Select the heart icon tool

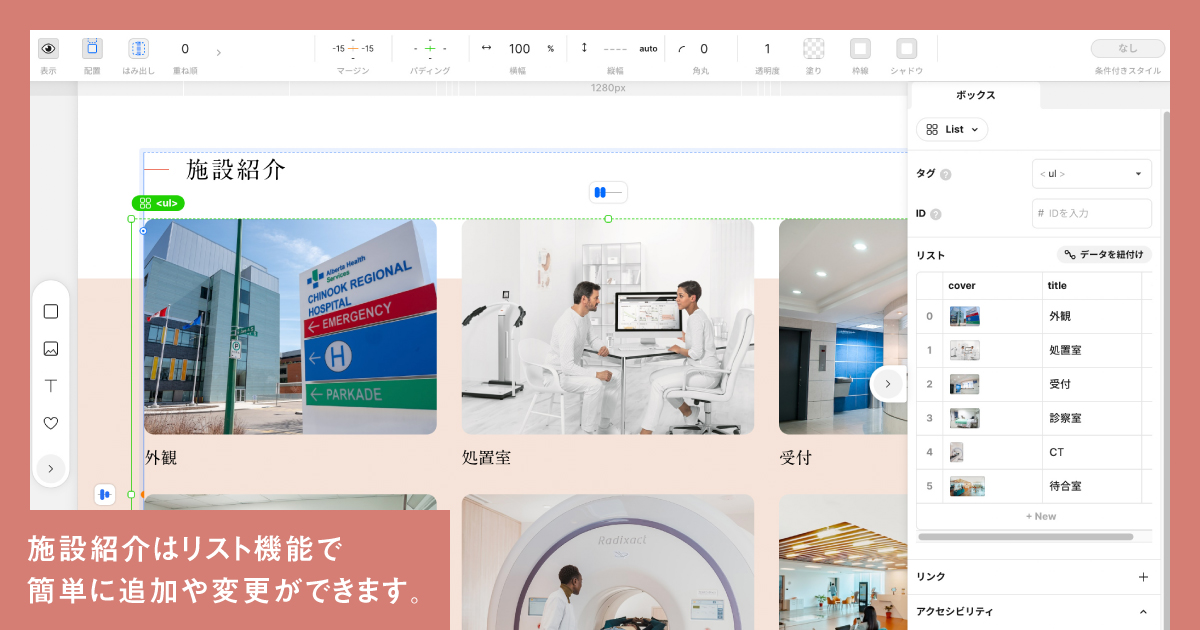click(51, 423)
